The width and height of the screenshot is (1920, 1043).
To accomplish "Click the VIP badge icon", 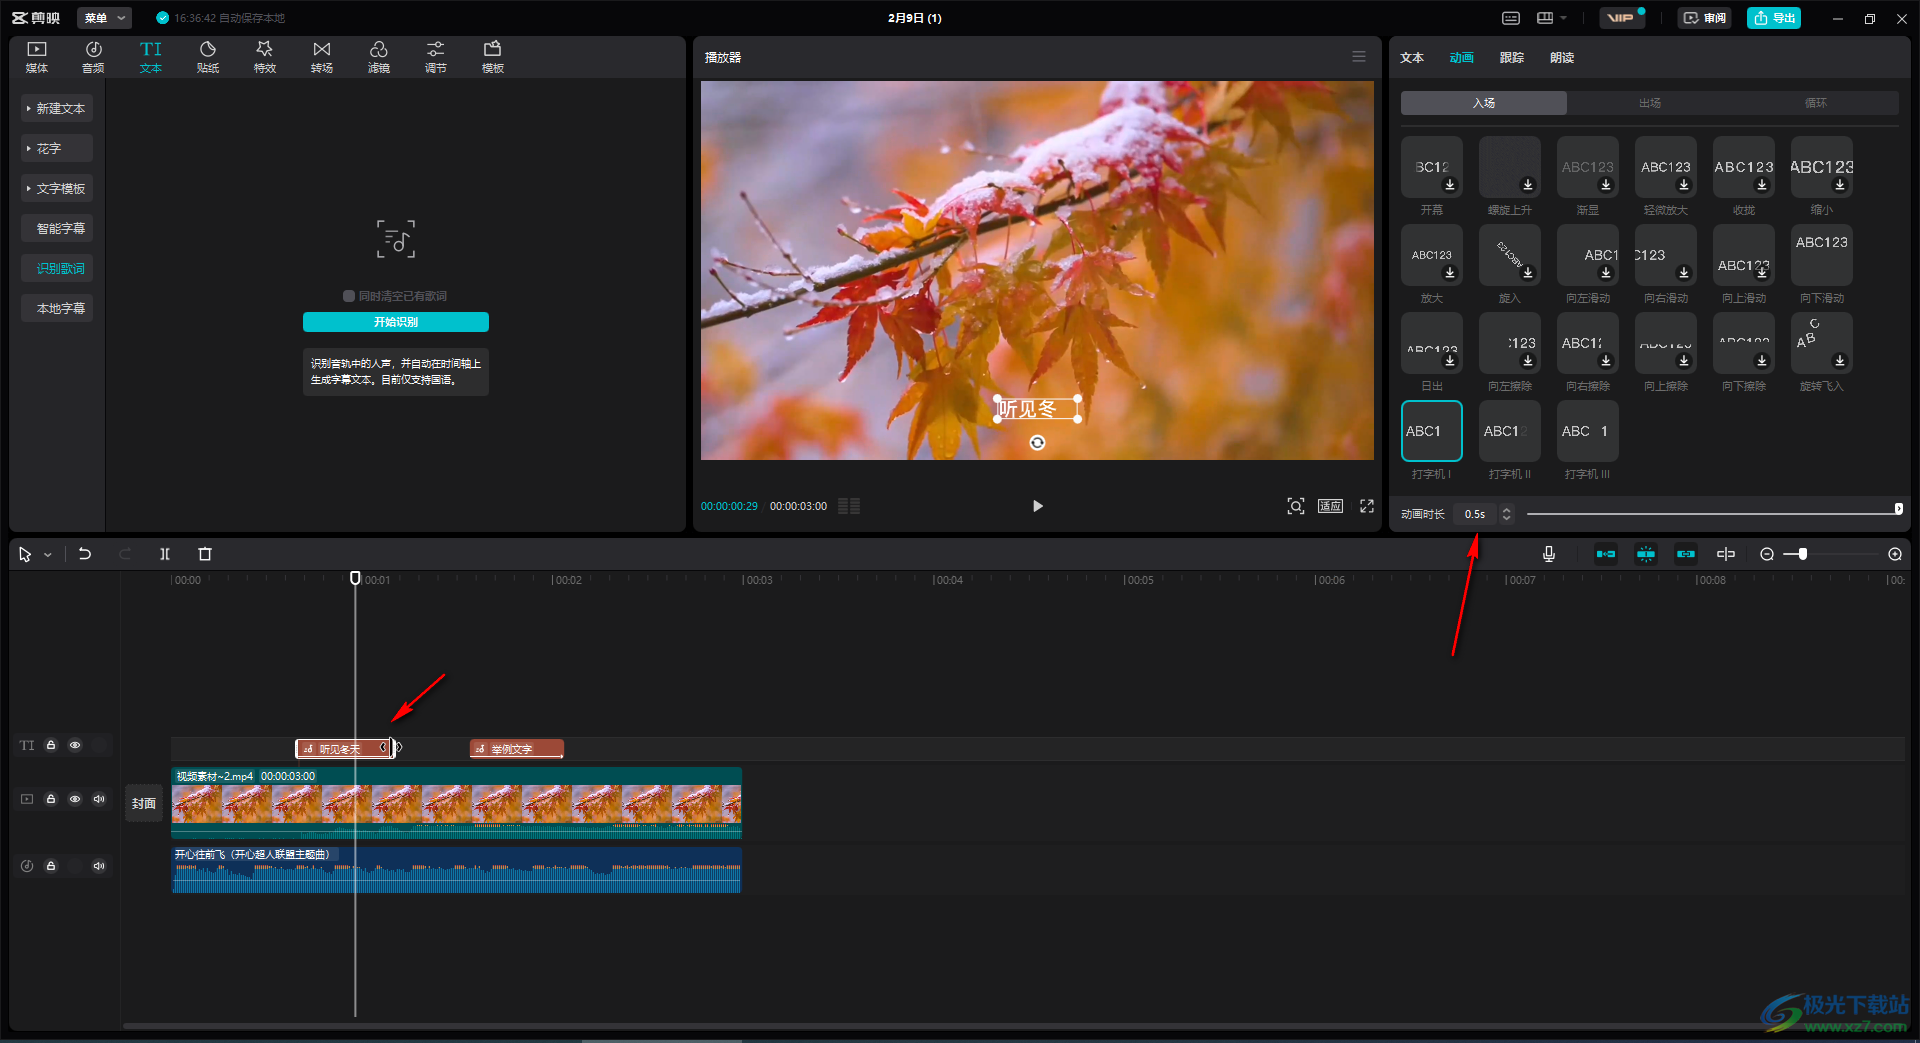I will (1621, 18).
